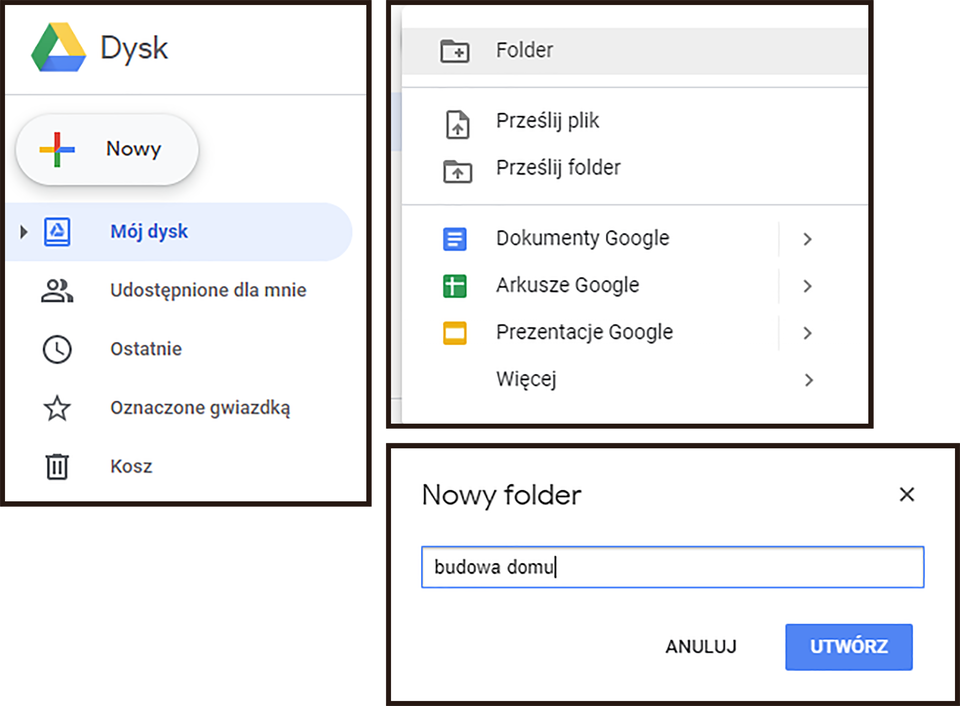Open the Ostatnie clock icon
The width and height of the screenshot is (960, 706).
point(57,349)
